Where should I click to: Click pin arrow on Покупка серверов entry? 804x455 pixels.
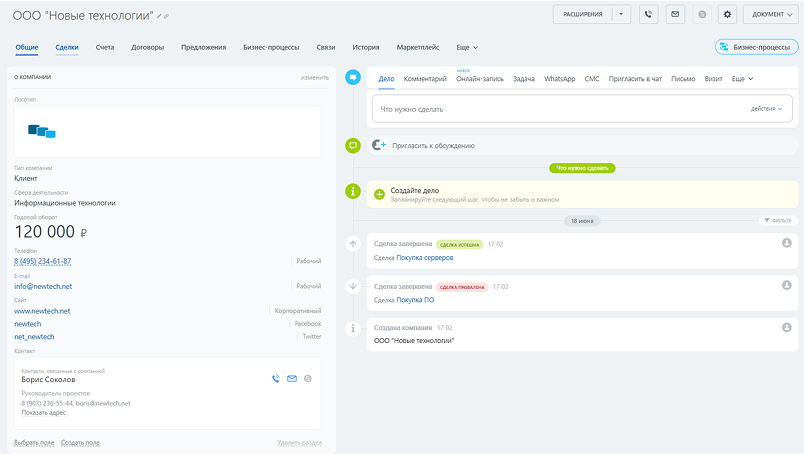click(353, 244)
